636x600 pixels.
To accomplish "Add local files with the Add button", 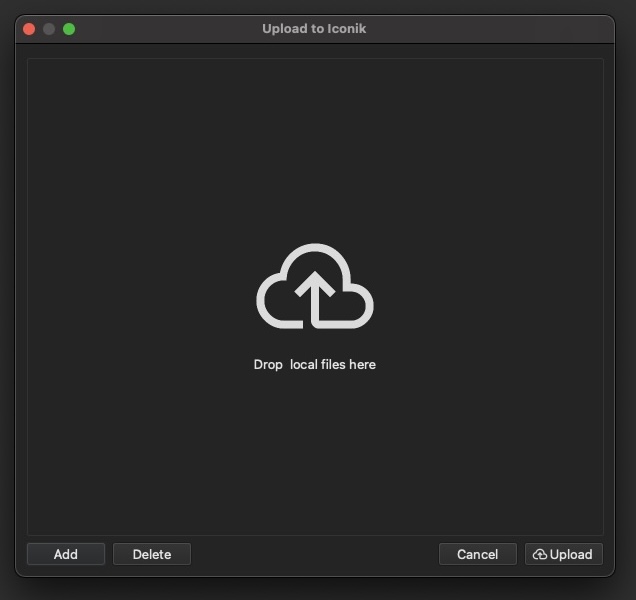I will (66, 554).
